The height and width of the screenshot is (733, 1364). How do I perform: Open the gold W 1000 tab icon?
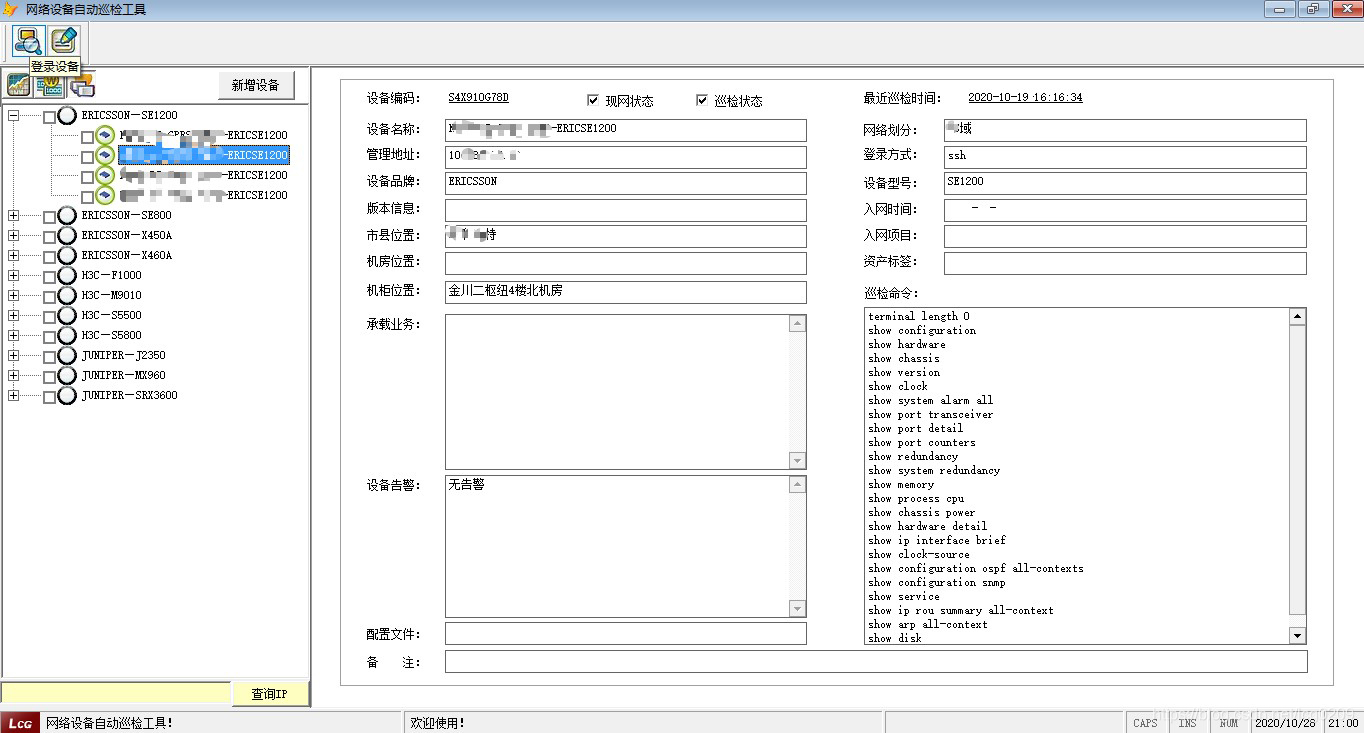[x=49, y=86]
